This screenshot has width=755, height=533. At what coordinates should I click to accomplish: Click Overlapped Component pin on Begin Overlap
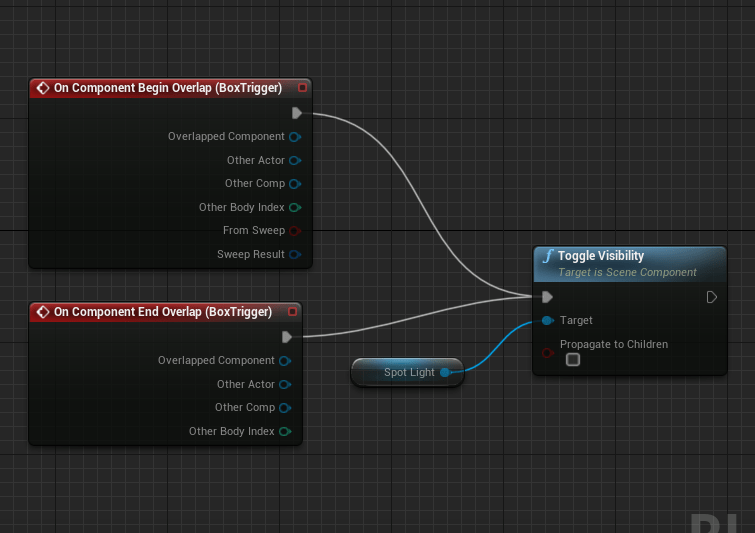[x=294, y=137]
